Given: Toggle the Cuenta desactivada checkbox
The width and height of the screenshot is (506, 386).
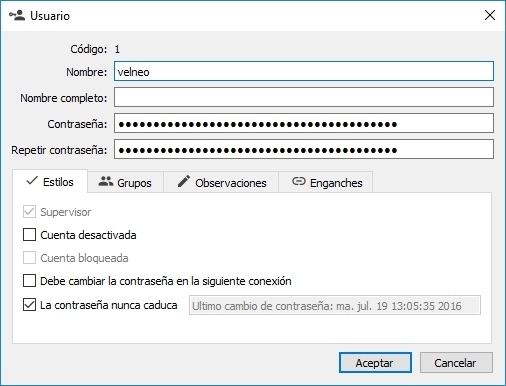Looking at the screenshot, I should pos(29,235).
